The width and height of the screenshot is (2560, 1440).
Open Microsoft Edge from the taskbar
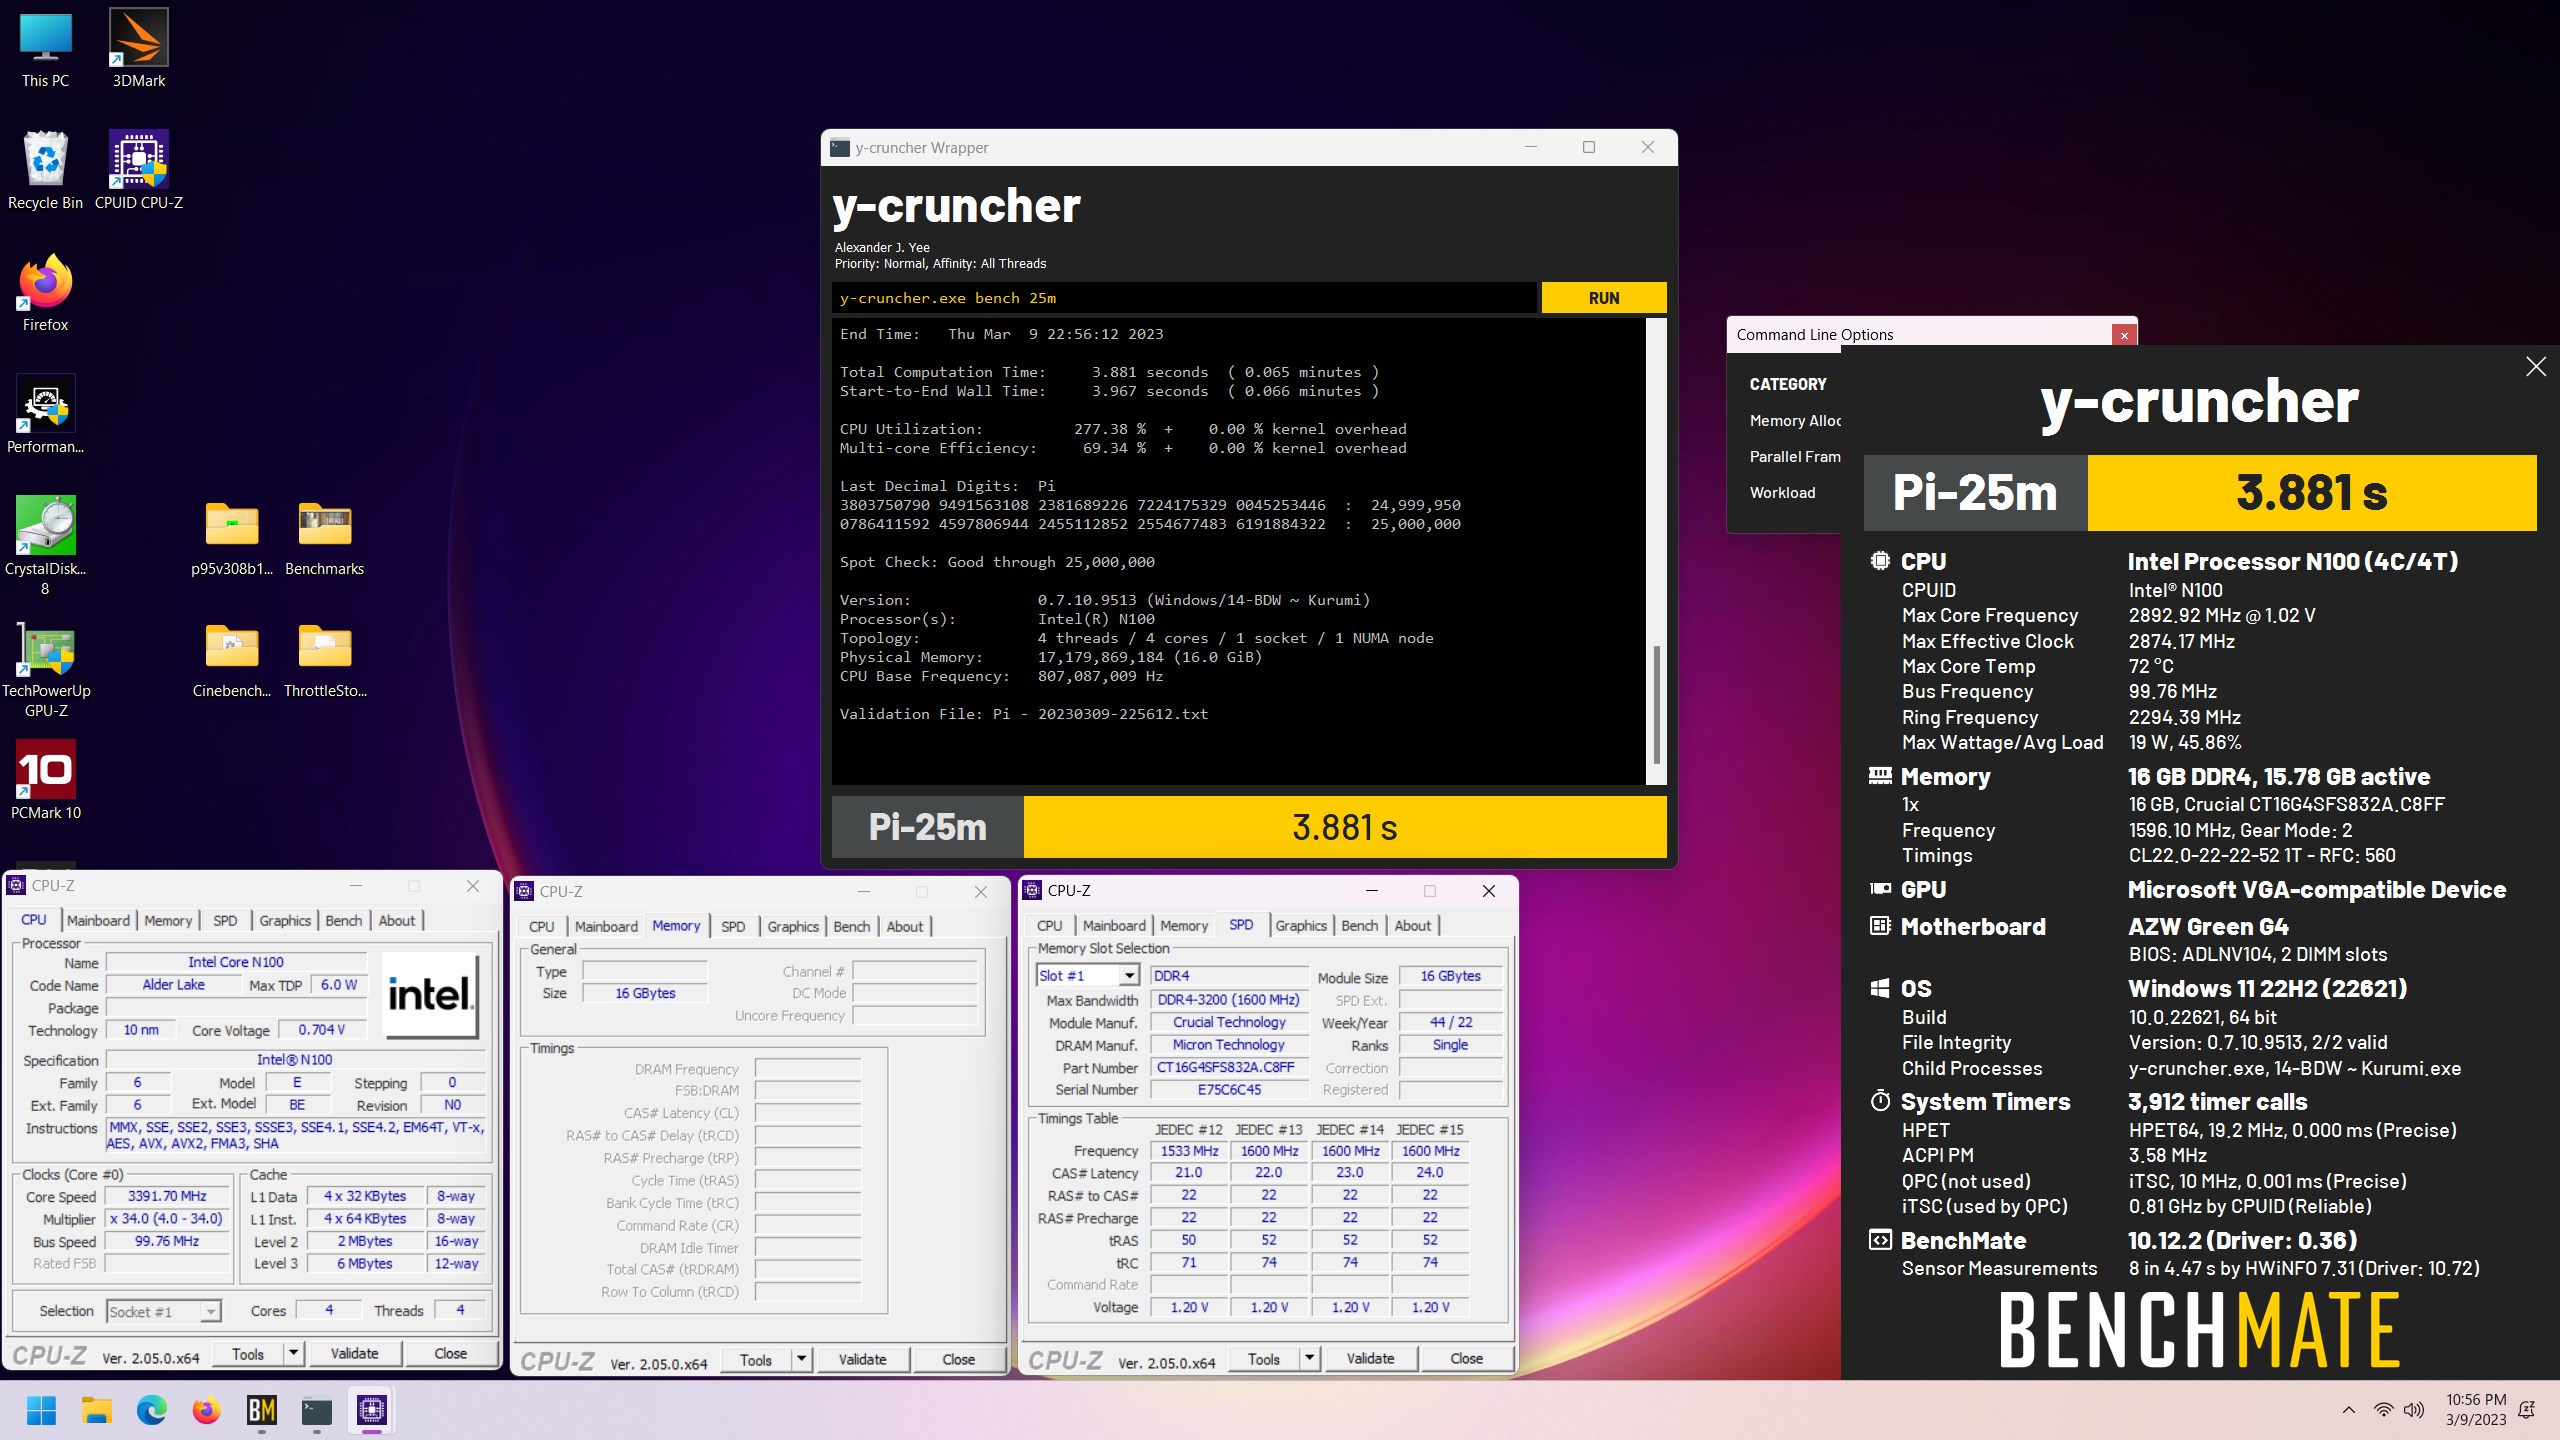152,1410
